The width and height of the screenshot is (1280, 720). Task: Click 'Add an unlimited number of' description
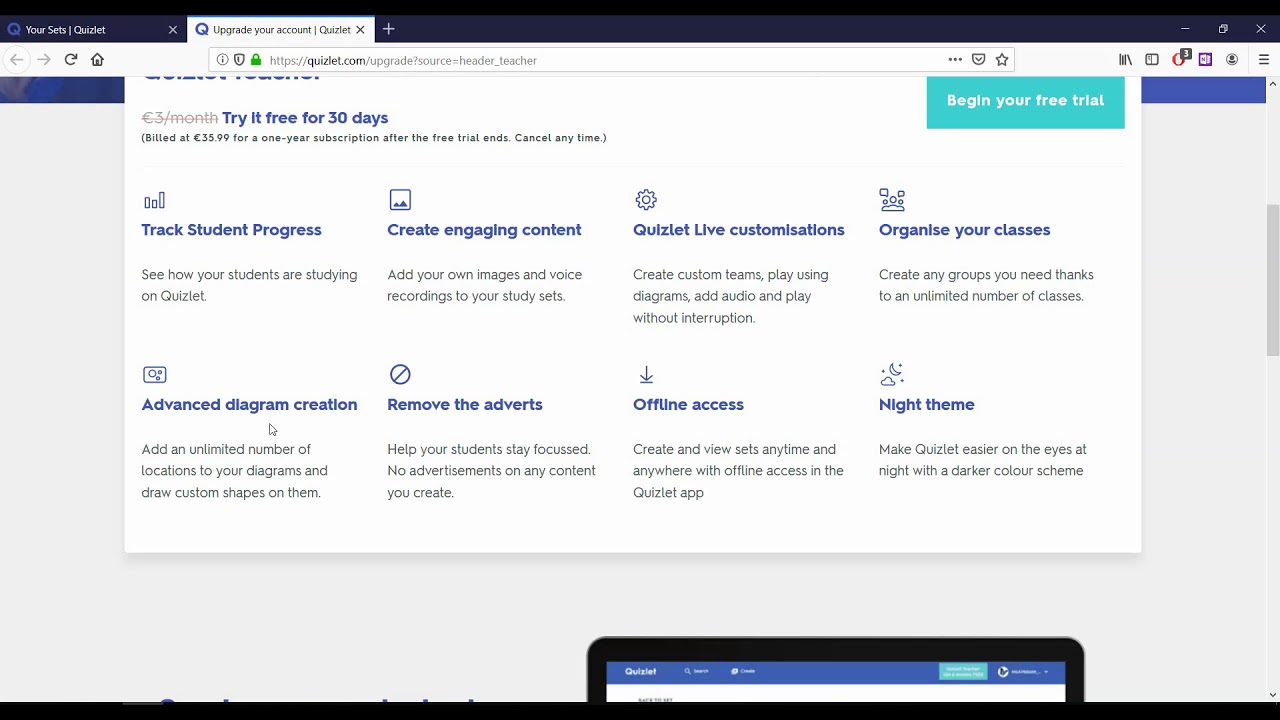(x=234, y=471)
